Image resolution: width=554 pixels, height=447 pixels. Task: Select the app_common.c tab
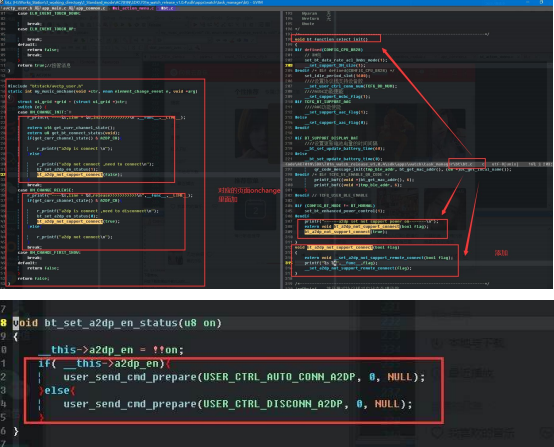[x=89, y=8]
